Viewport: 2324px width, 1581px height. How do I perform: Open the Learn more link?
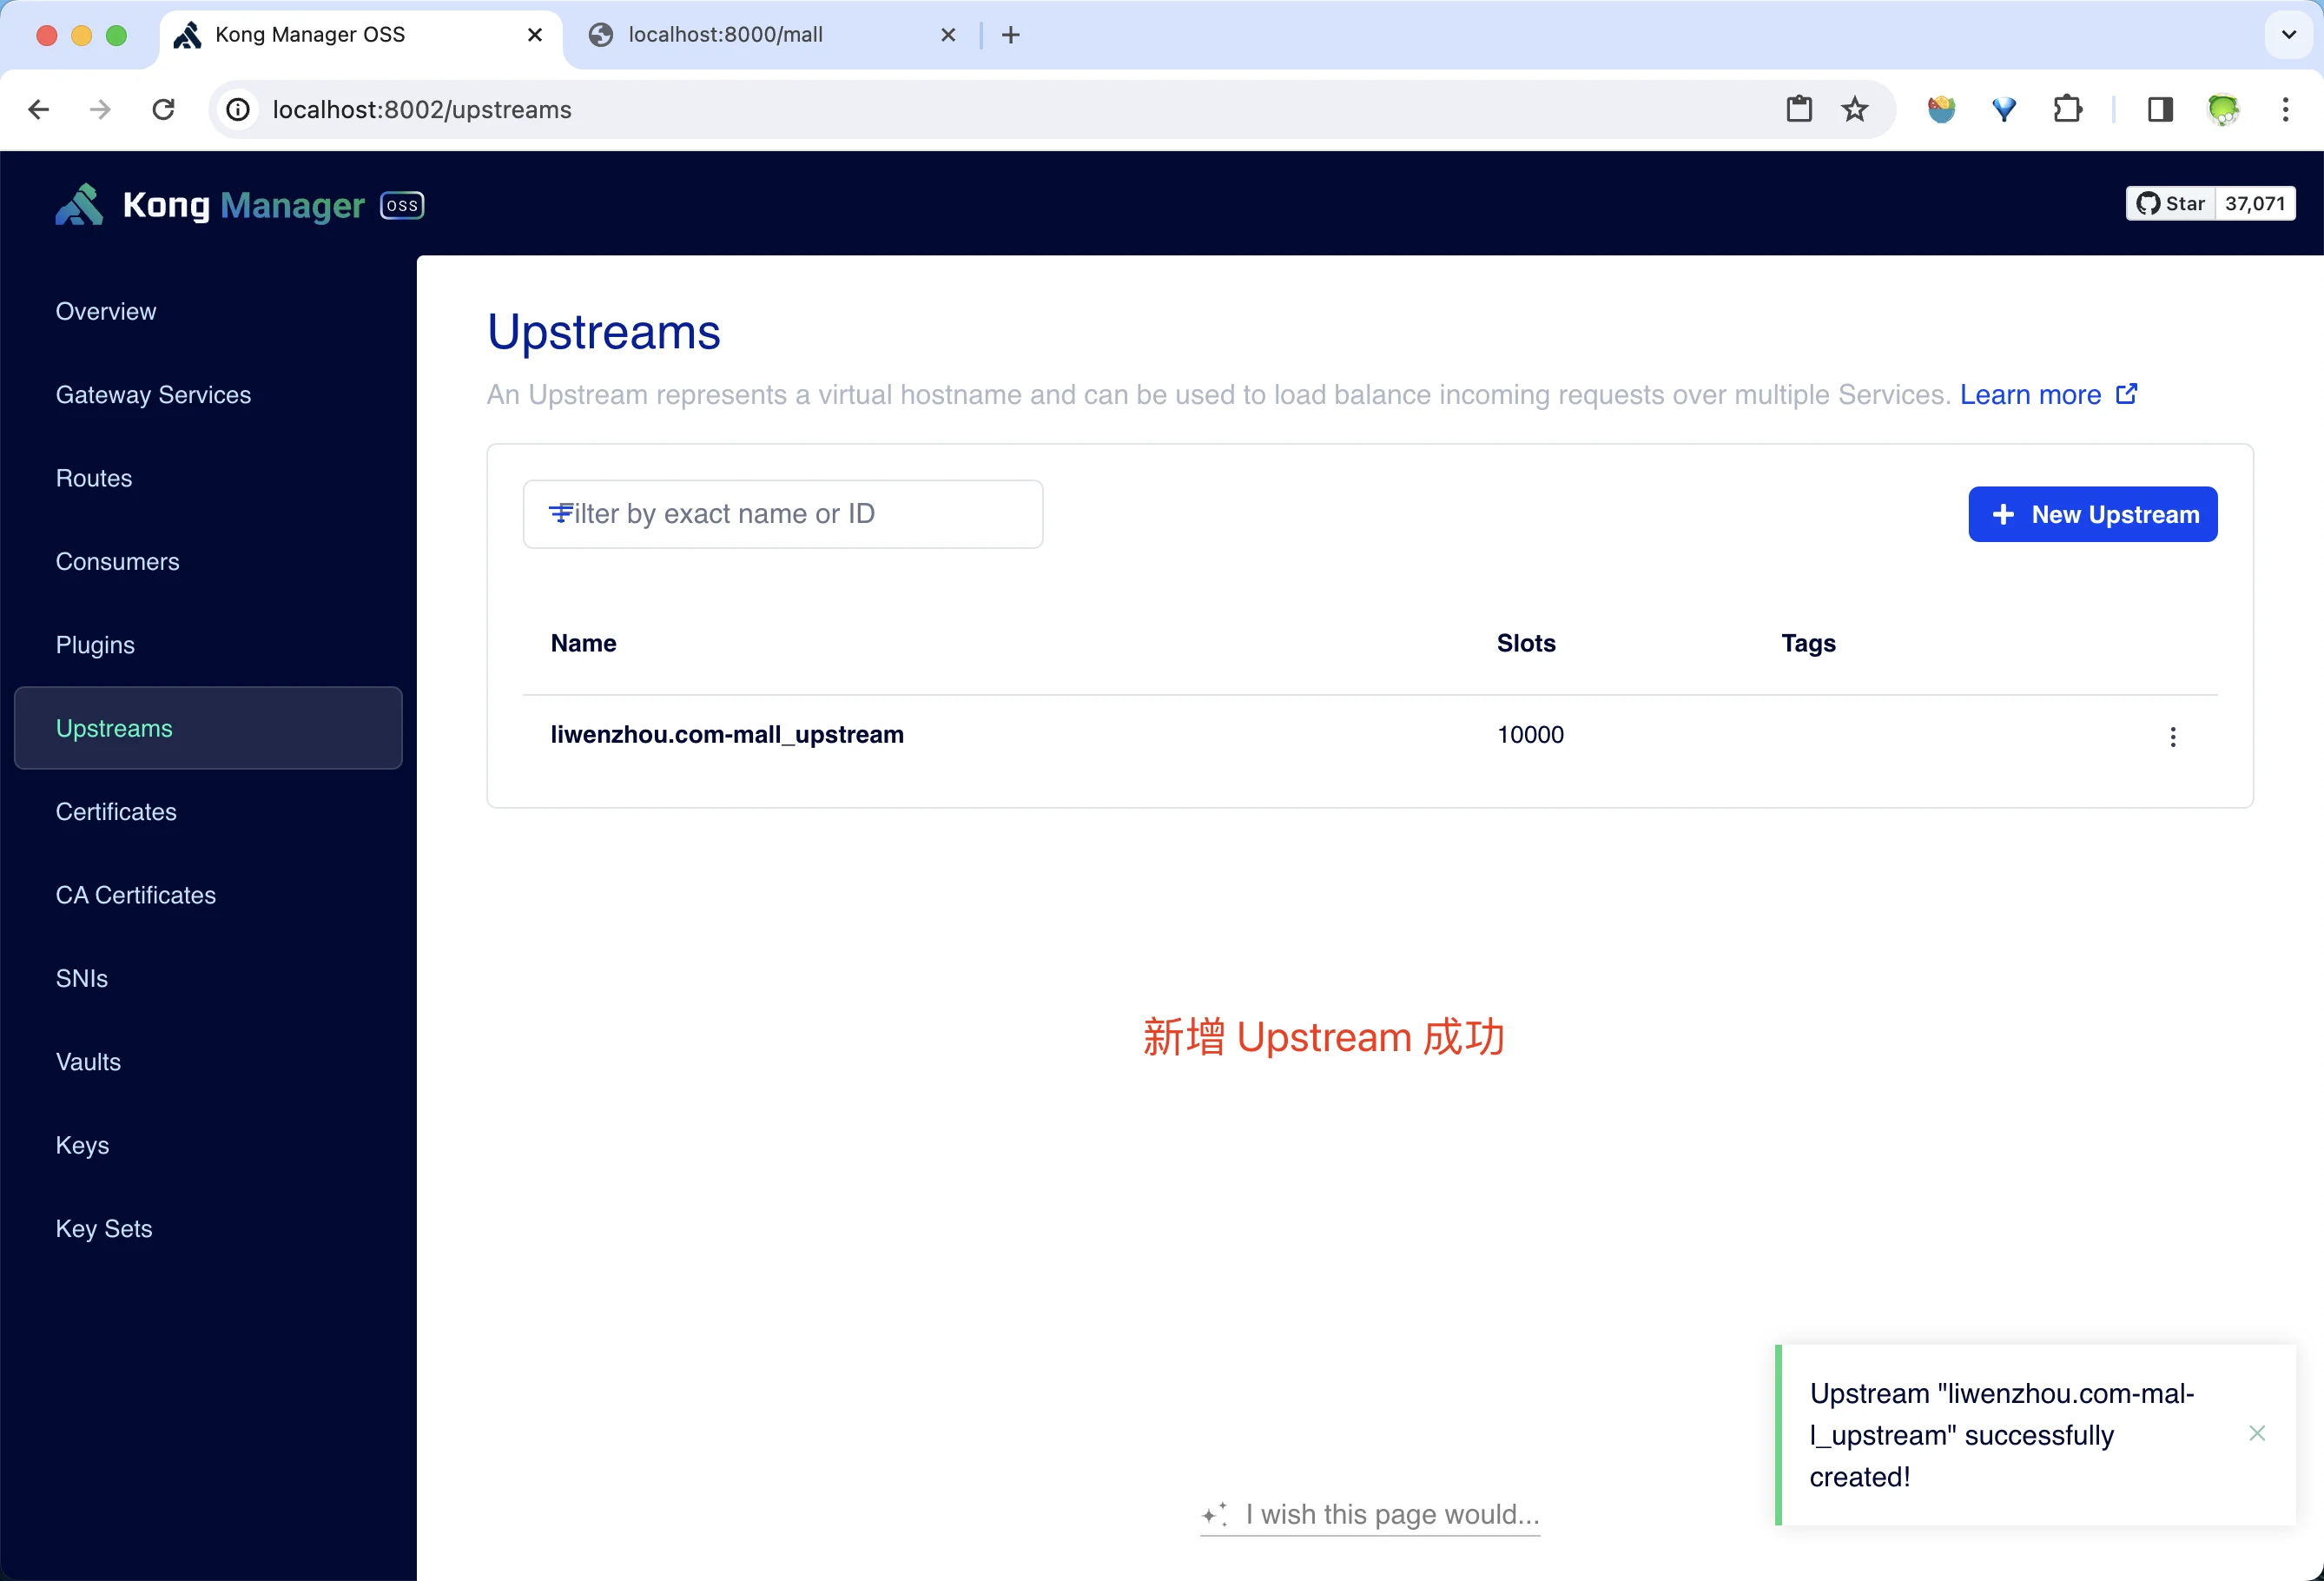pyautogui.click(x=2030, y=395)
